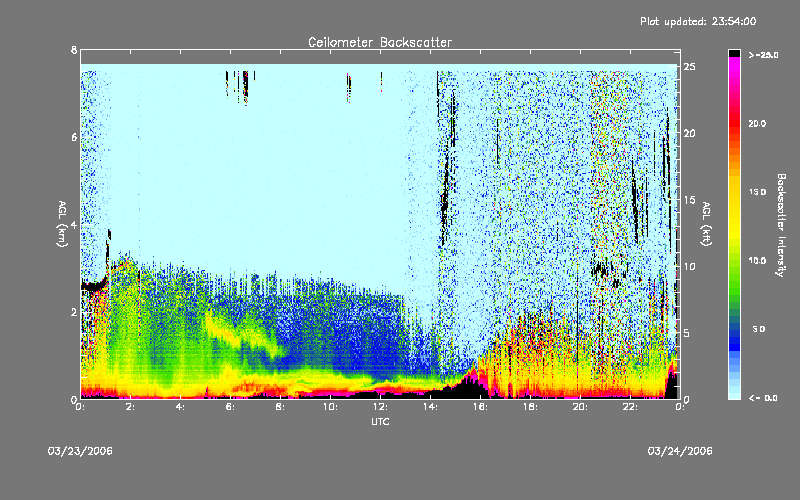Click the 2 km tick on the left axis
This screenshot has height=500, width=800.
coord(74,312)
